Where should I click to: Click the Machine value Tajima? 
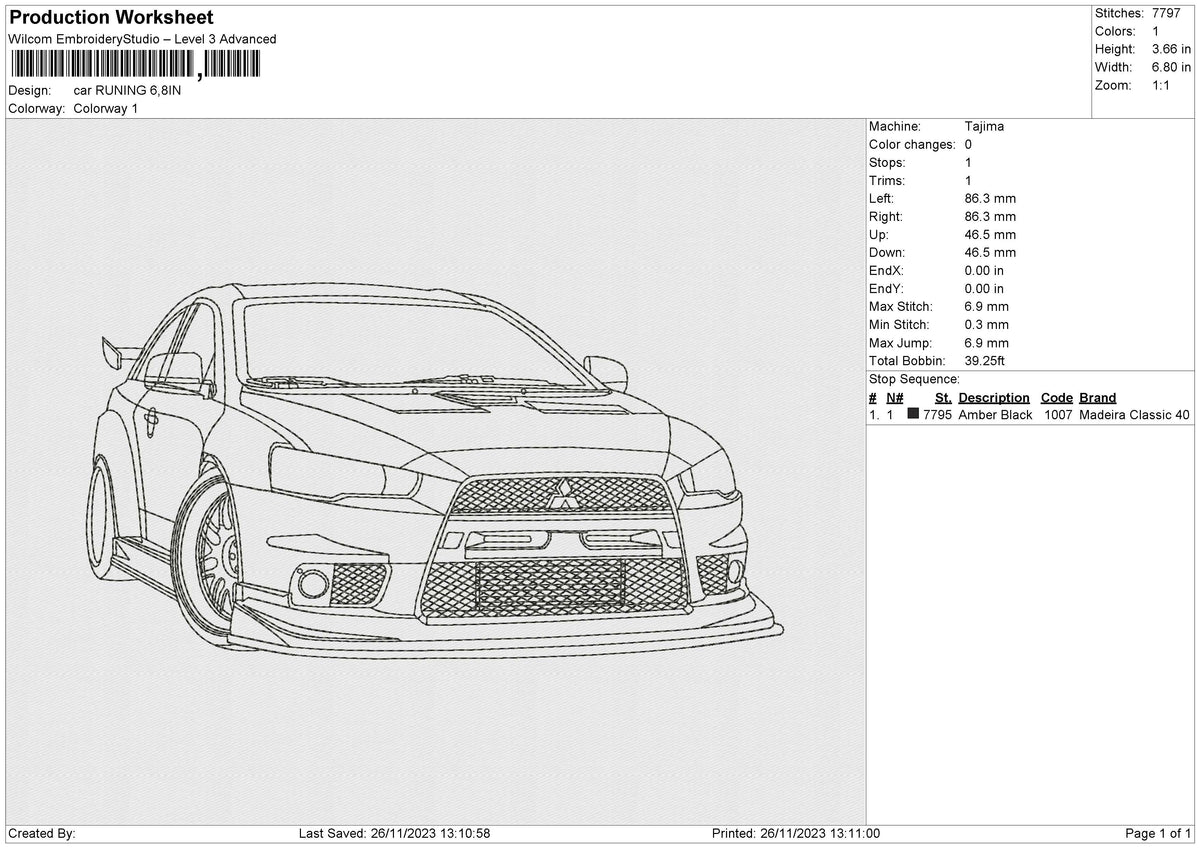tap(984, 126)
